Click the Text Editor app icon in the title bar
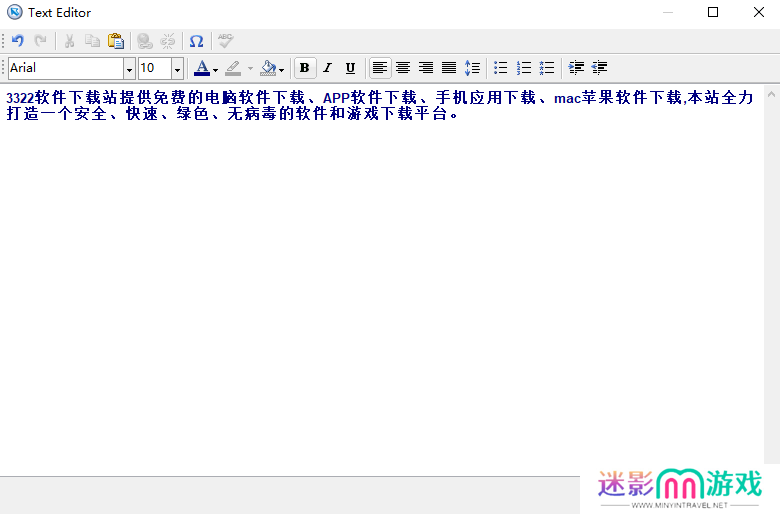 14,12
